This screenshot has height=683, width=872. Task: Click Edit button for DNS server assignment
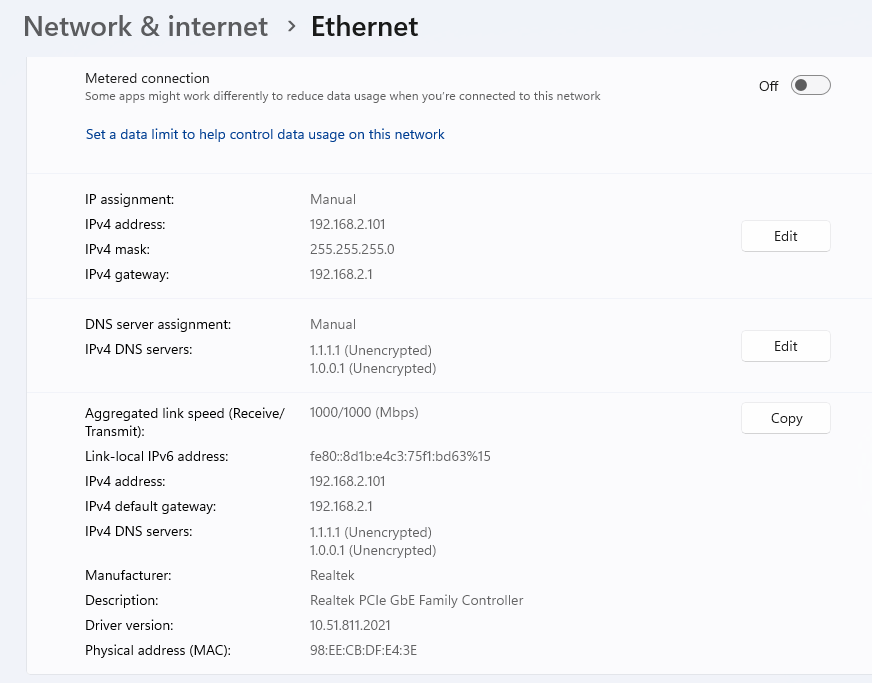(x=785, y=346)
